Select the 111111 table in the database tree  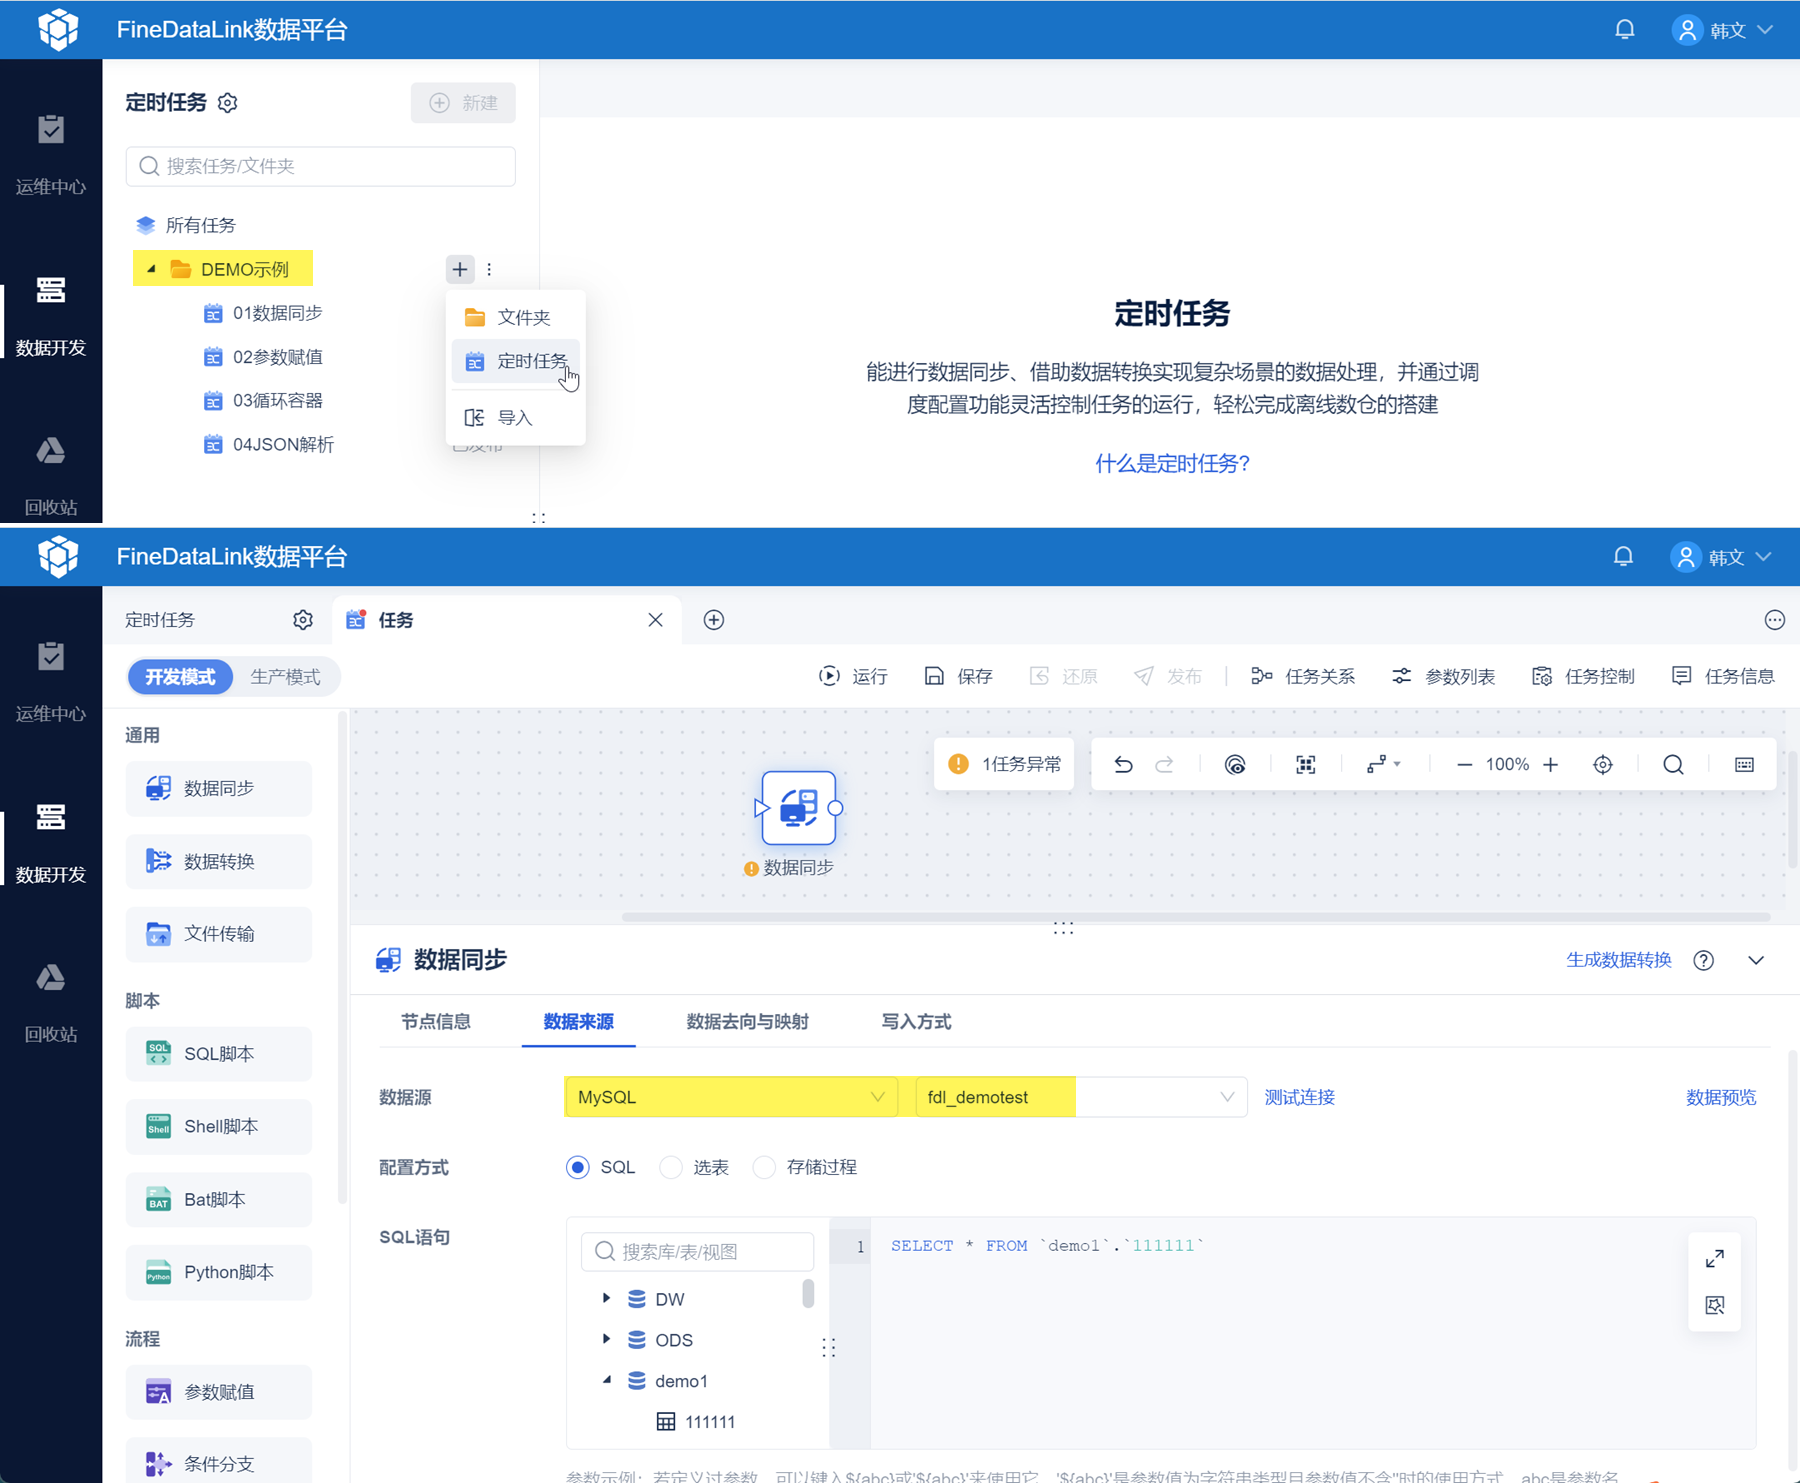[x=696, y=1422]
